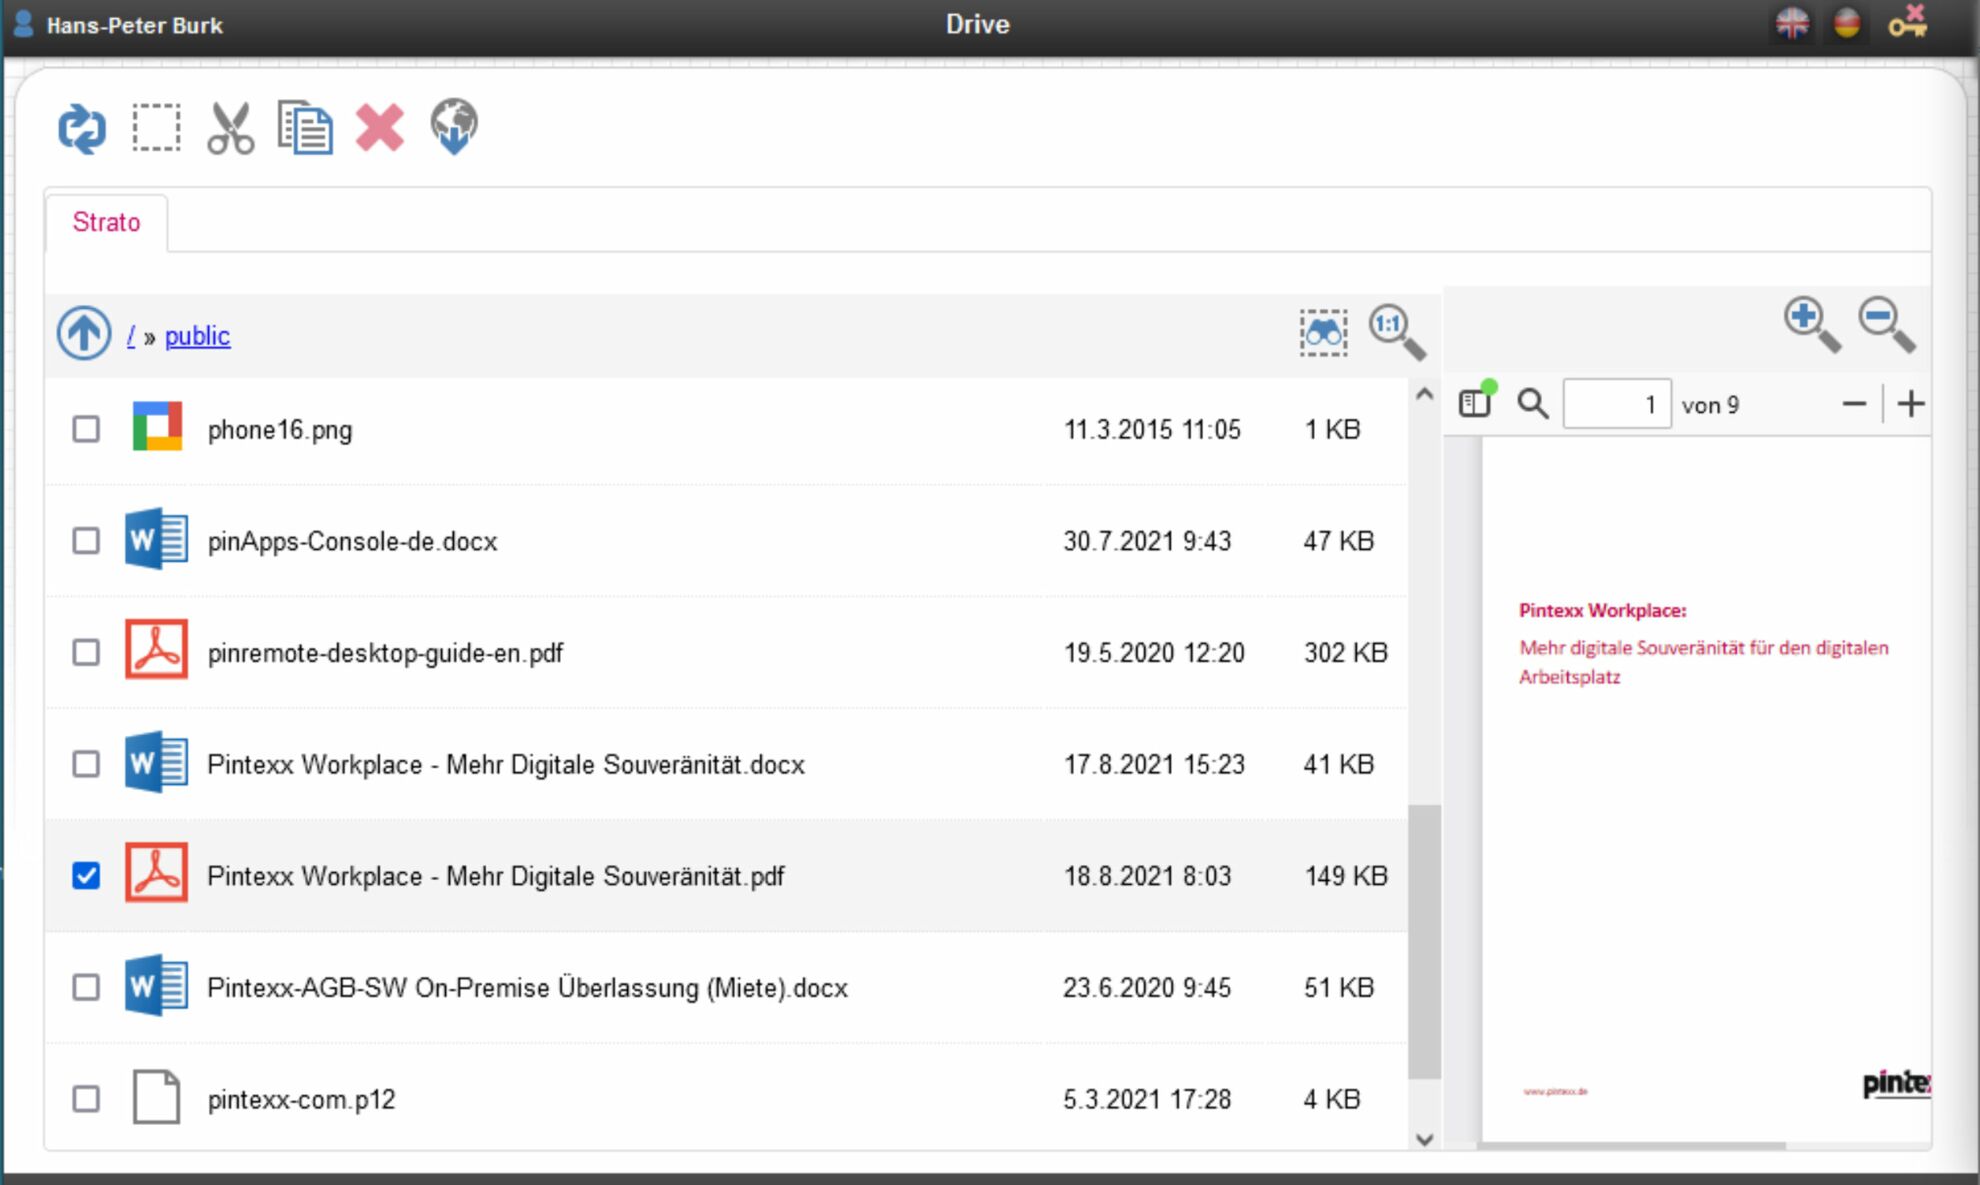The width and height of the screenshot is (1980, 1185).
Task: Toggle the PDF viewer sidebar button
Action: pos(1475,404)
